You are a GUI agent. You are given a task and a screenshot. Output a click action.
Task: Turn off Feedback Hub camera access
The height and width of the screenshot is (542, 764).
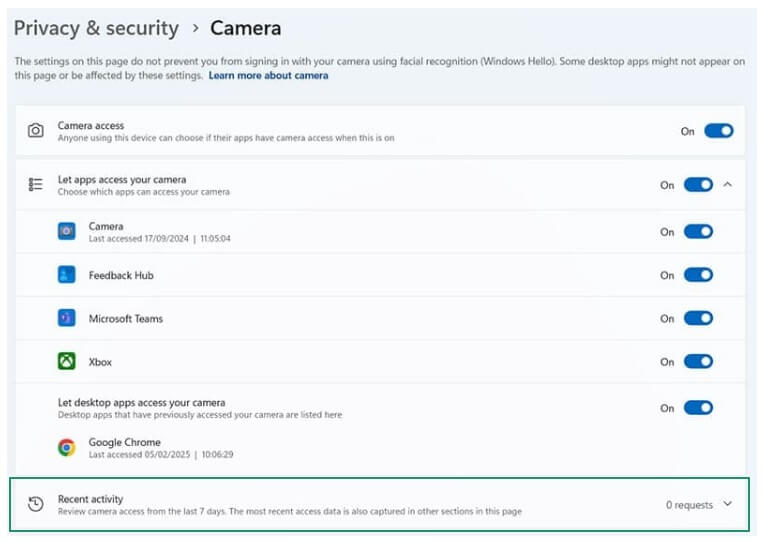click(697, 275)
